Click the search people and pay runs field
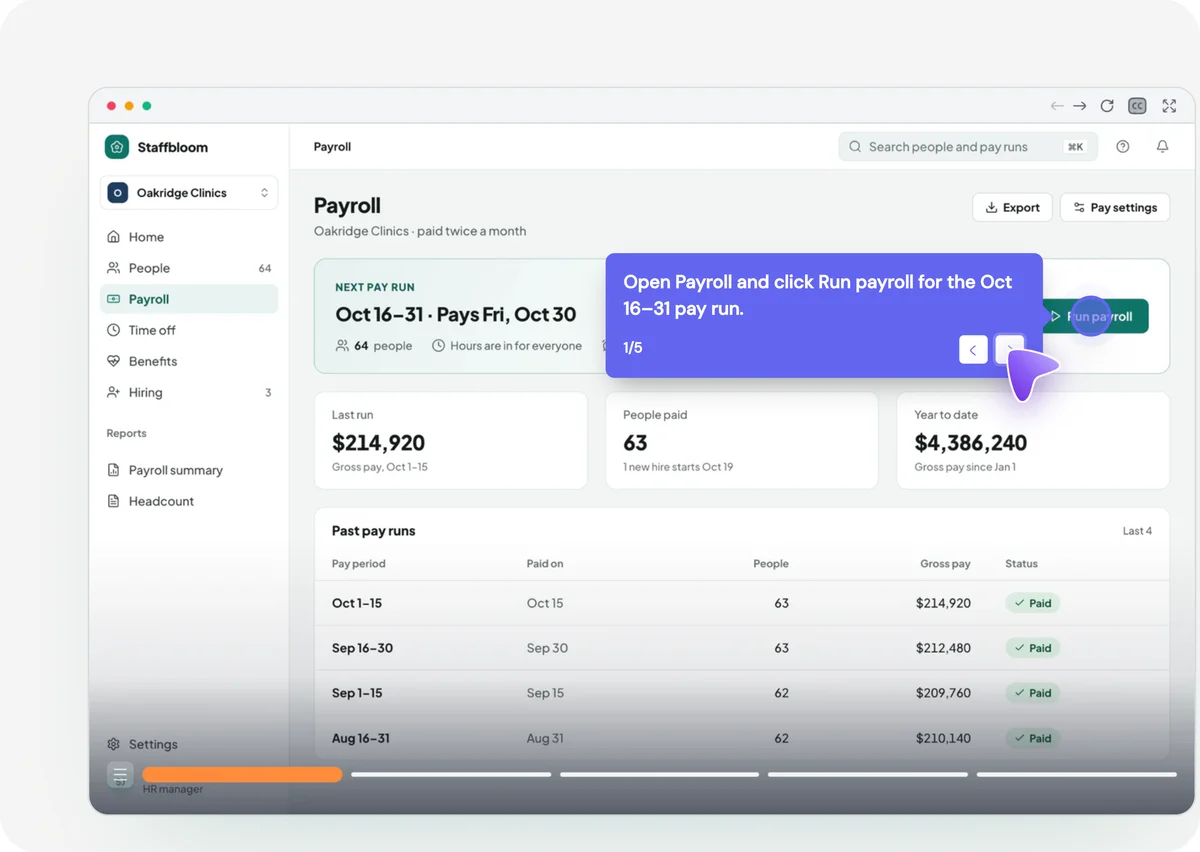Screen dimensions: 1200x852 click(968, 147)
